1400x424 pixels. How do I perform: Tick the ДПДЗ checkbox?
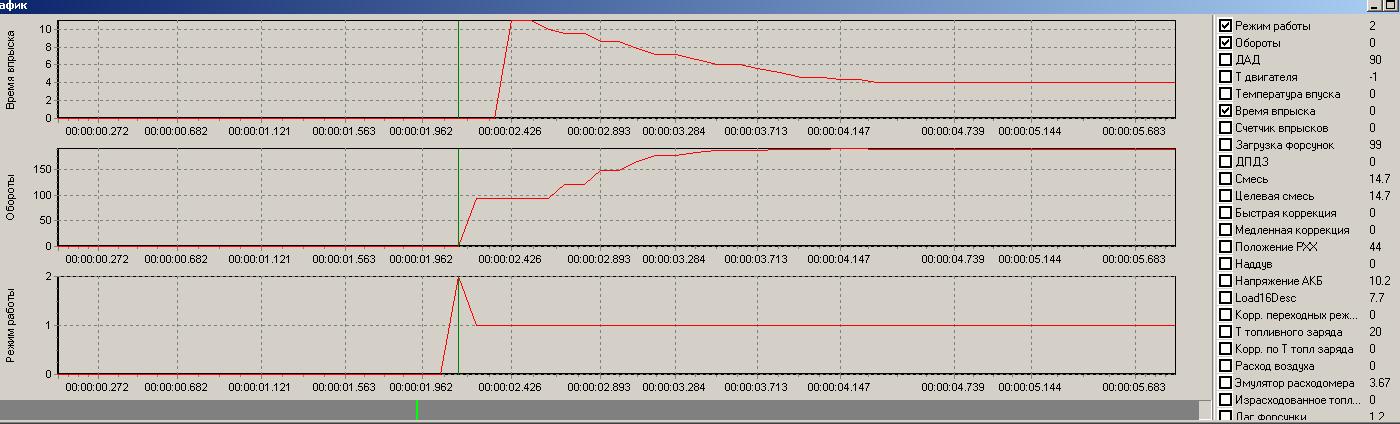click(x=1226, y=162)
